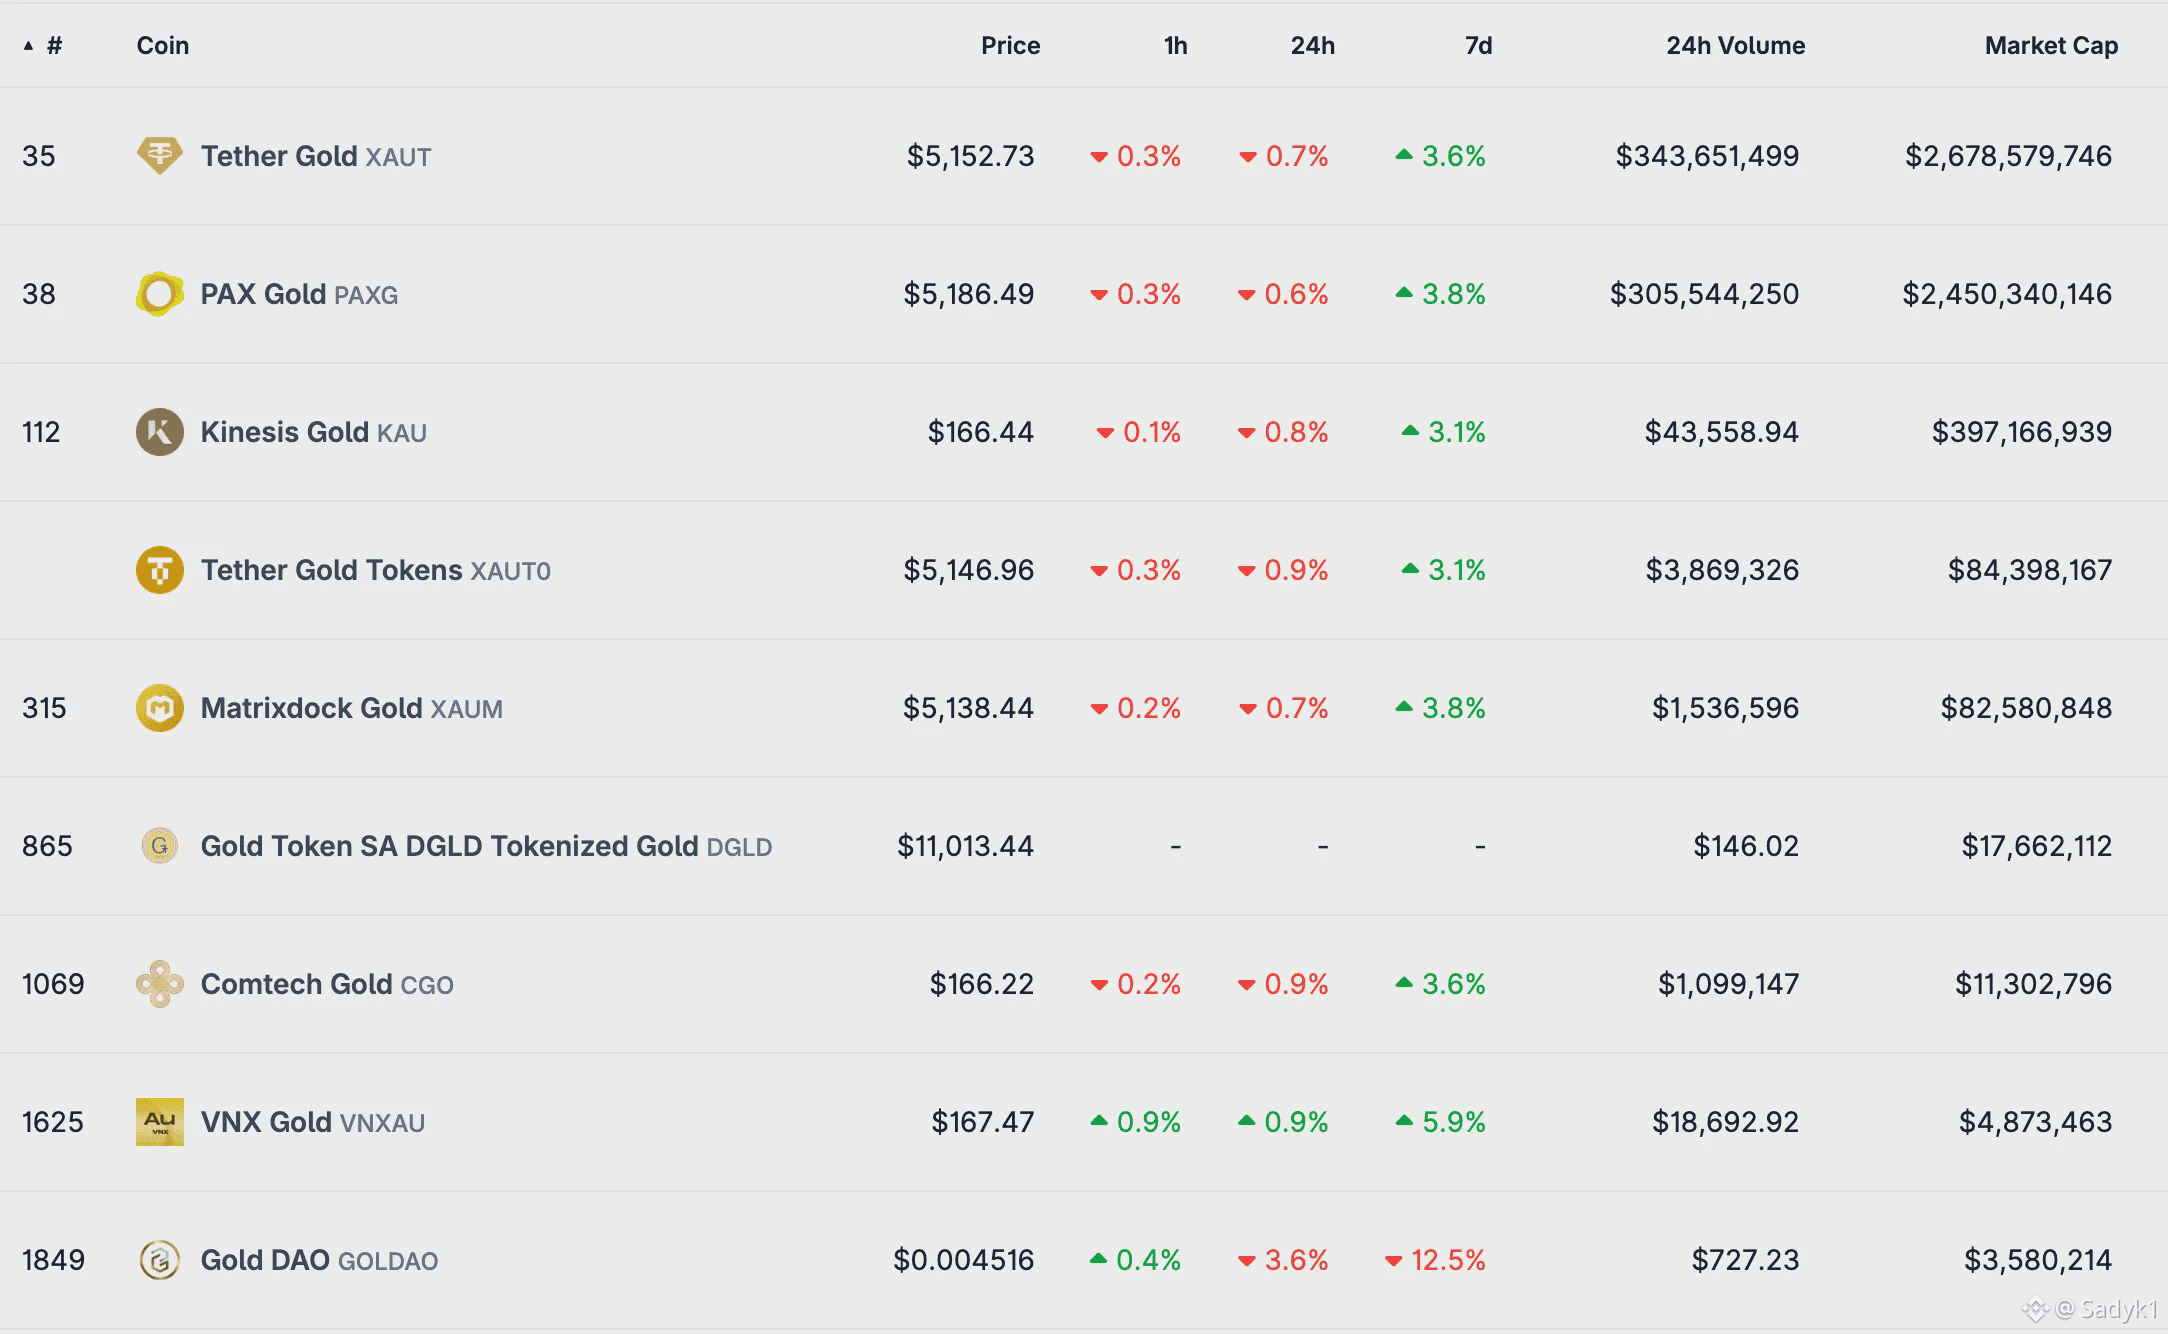The image size is (2168, 1334).
Task: Open the VNX Gold VNXAU link
Action: coord(266,1122)
